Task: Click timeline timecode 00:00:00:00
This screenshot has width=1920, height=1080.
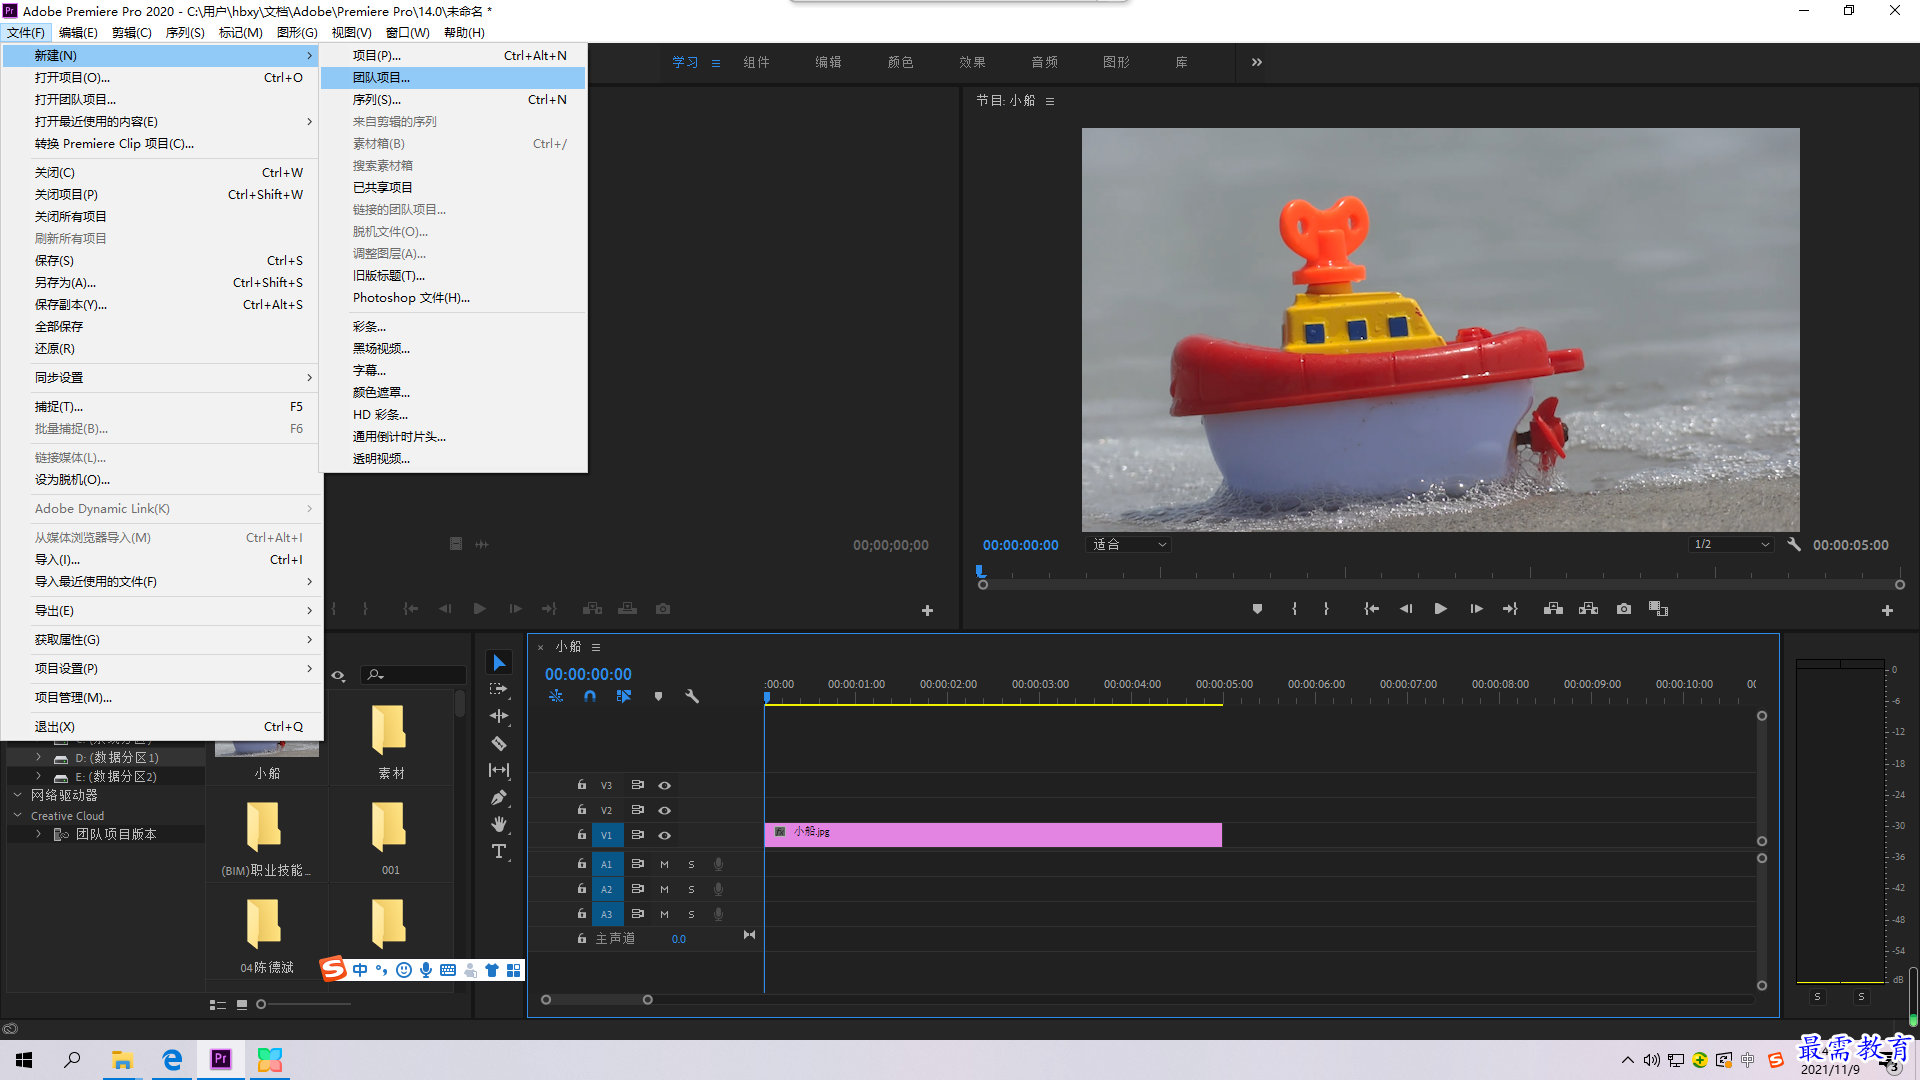Action: [x=588, y=674]
